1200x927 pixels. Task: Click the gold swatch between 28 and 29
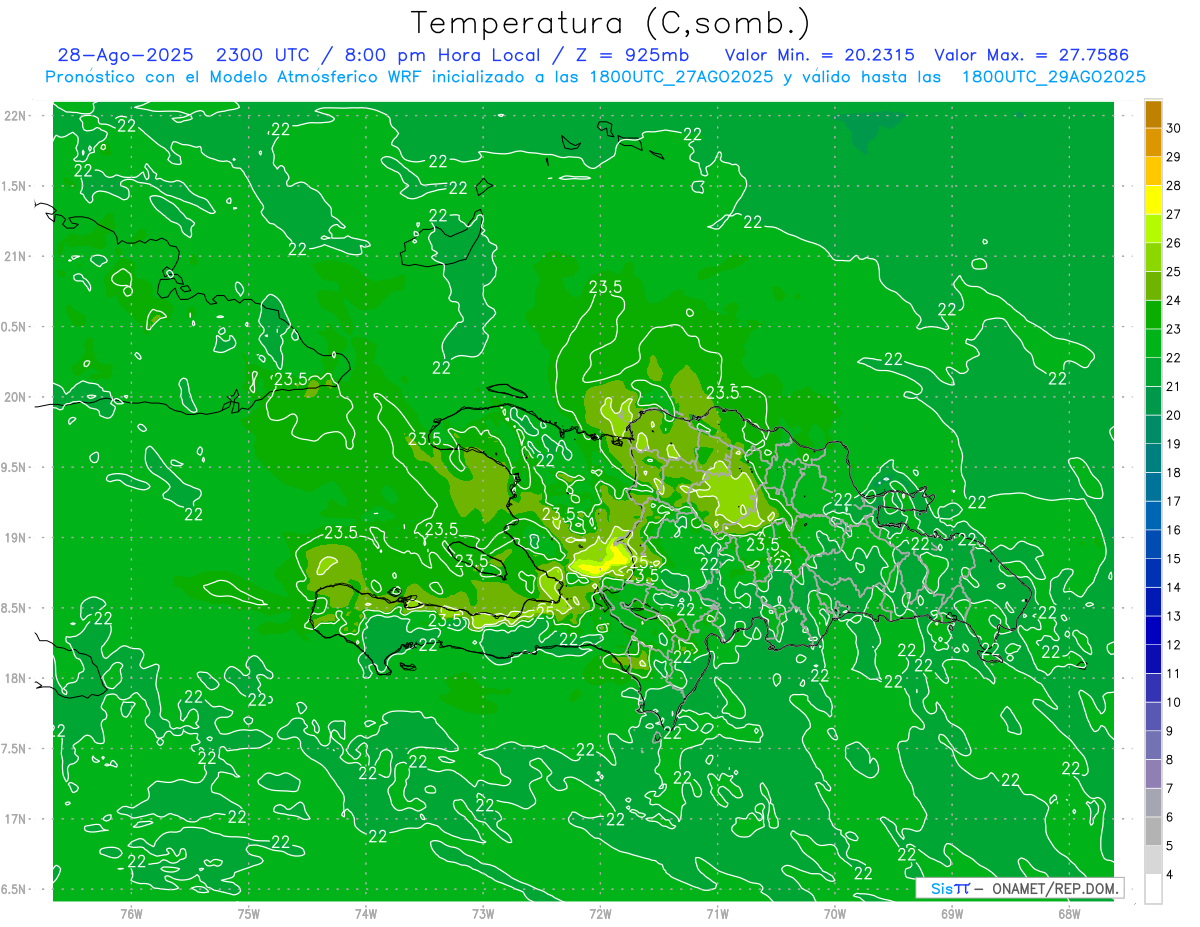(x=1153, y=171)
